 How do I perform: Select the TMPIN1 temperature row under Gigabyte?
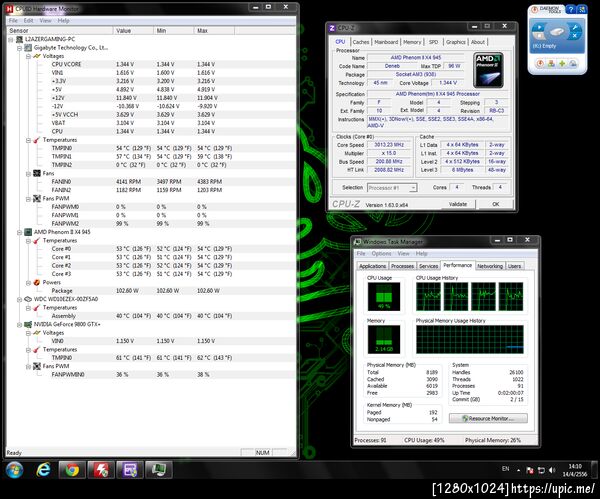point(151,157)
